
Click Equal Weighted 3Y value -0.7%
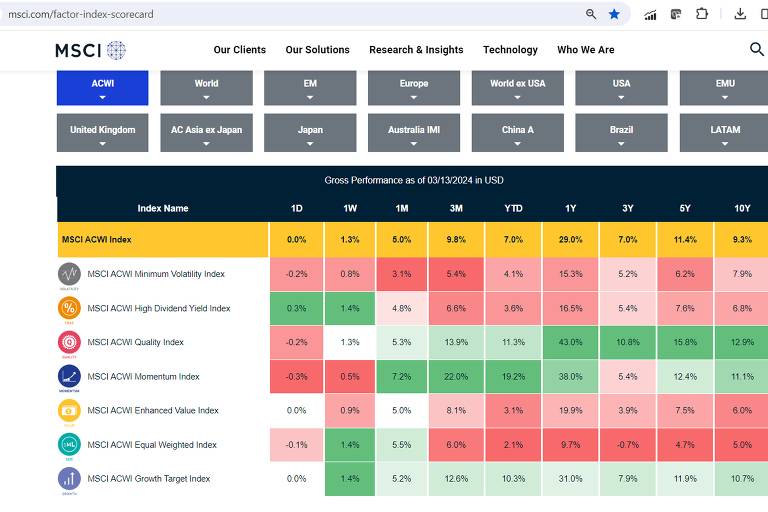click(627, 444)
